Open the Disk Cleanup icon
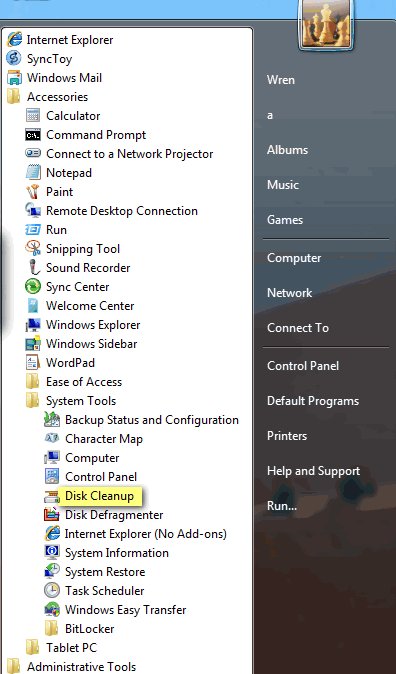This screenshot has width=396, height=674. 52,496
